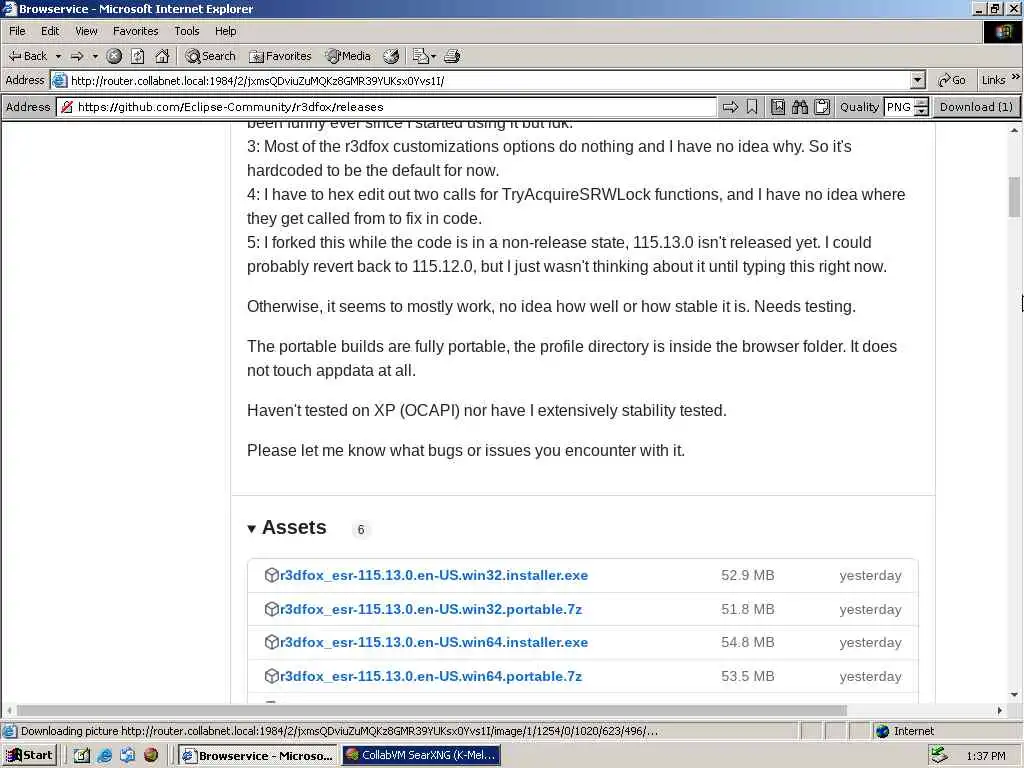Click the router.collabnet.local IE address field

click(488, 80)
